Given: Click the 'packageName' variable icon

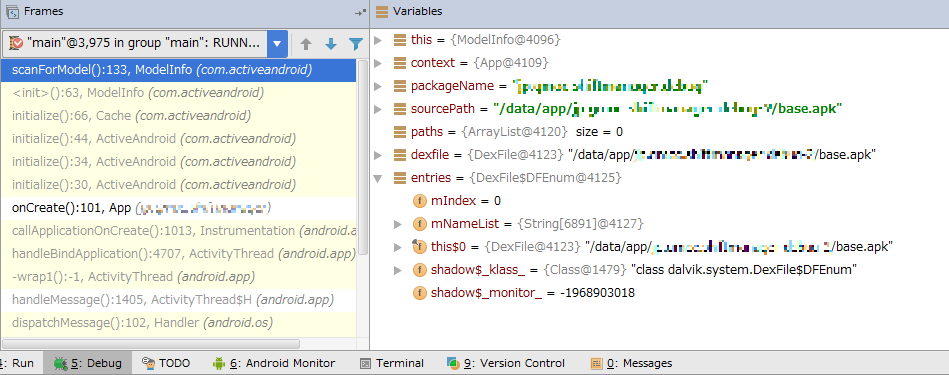Looking at the screenshot, I should [x=399, y=86].
